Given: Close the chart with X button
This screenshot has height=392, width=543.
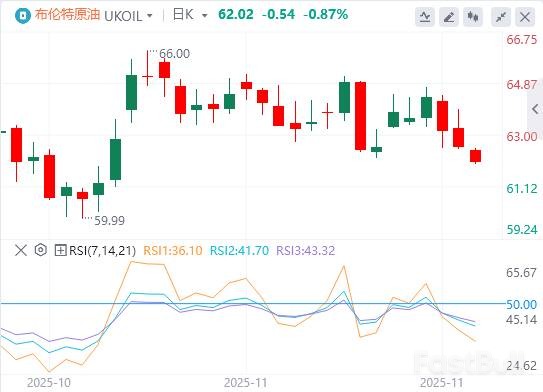Looking at the screenshot, I should [525, 16].
